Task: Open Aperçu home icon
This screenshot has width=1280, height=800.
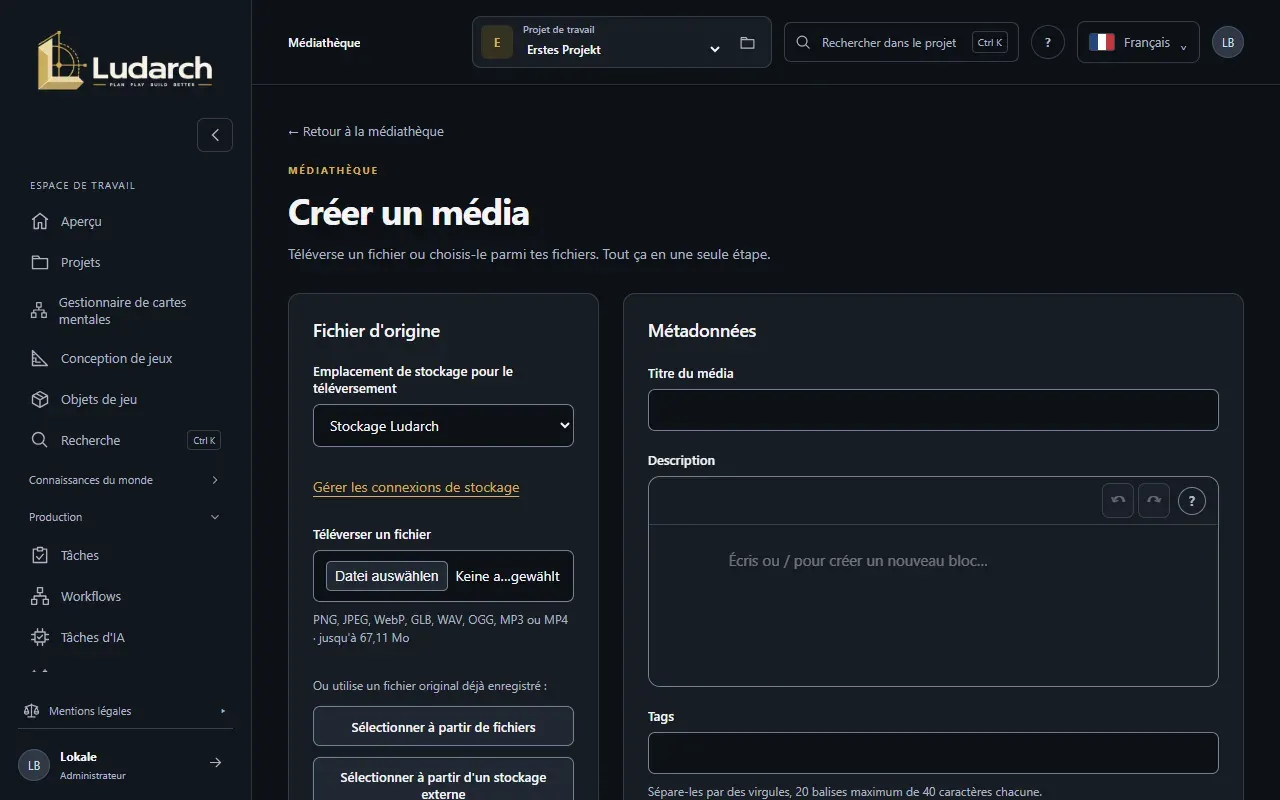Action: (40, 221)
